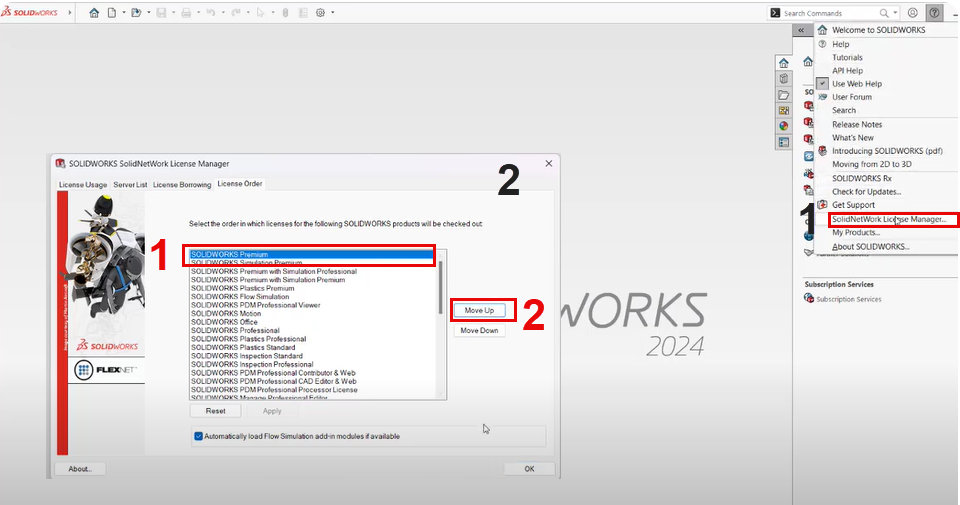This screenshot has height=505, width=960.
Task: Open Get Support menu item
Action: 853,205
